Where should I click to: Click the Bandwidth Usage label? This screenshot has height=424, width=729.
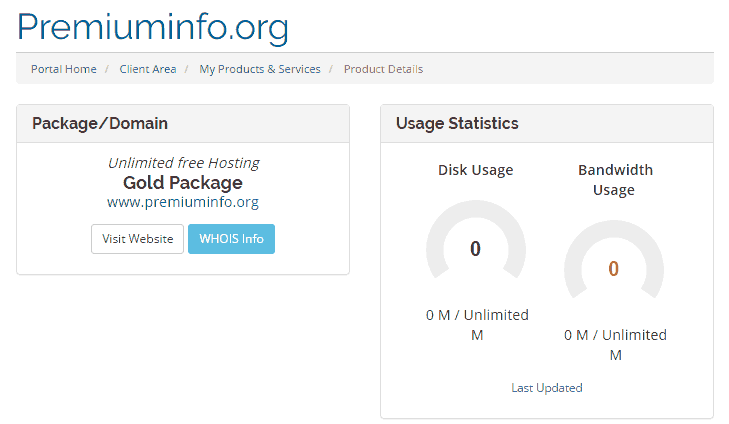click(615, 180)
